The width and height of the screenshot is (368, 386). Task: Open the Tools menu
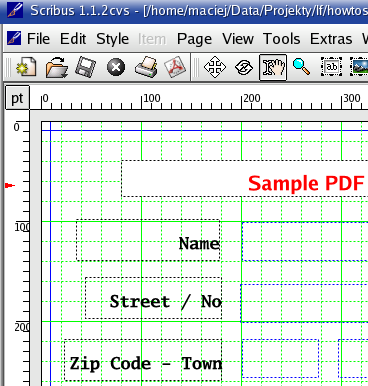tap(281, 39)
